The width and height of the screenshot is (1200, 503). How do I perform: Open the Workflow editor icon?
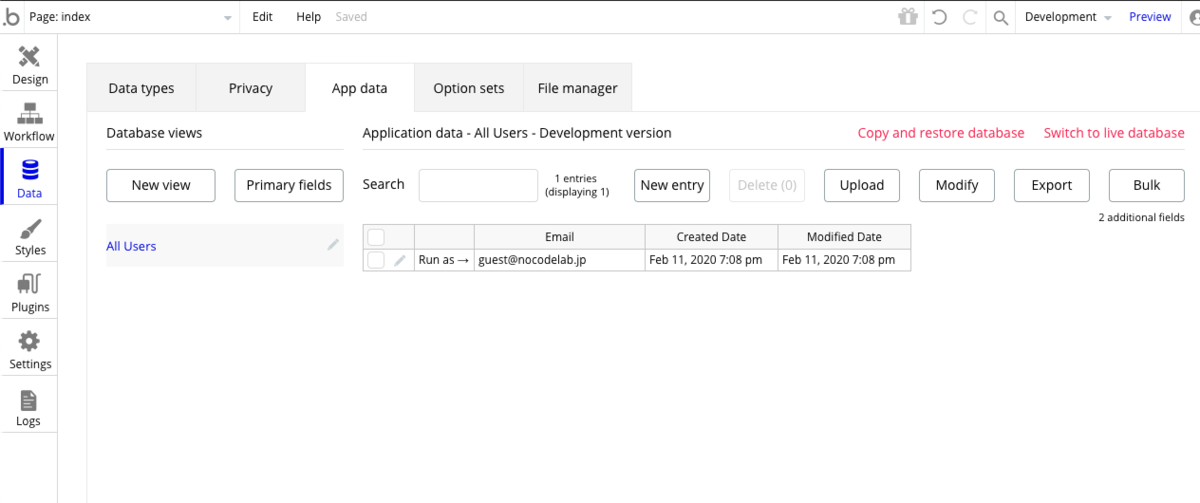[x=29, y=121]
